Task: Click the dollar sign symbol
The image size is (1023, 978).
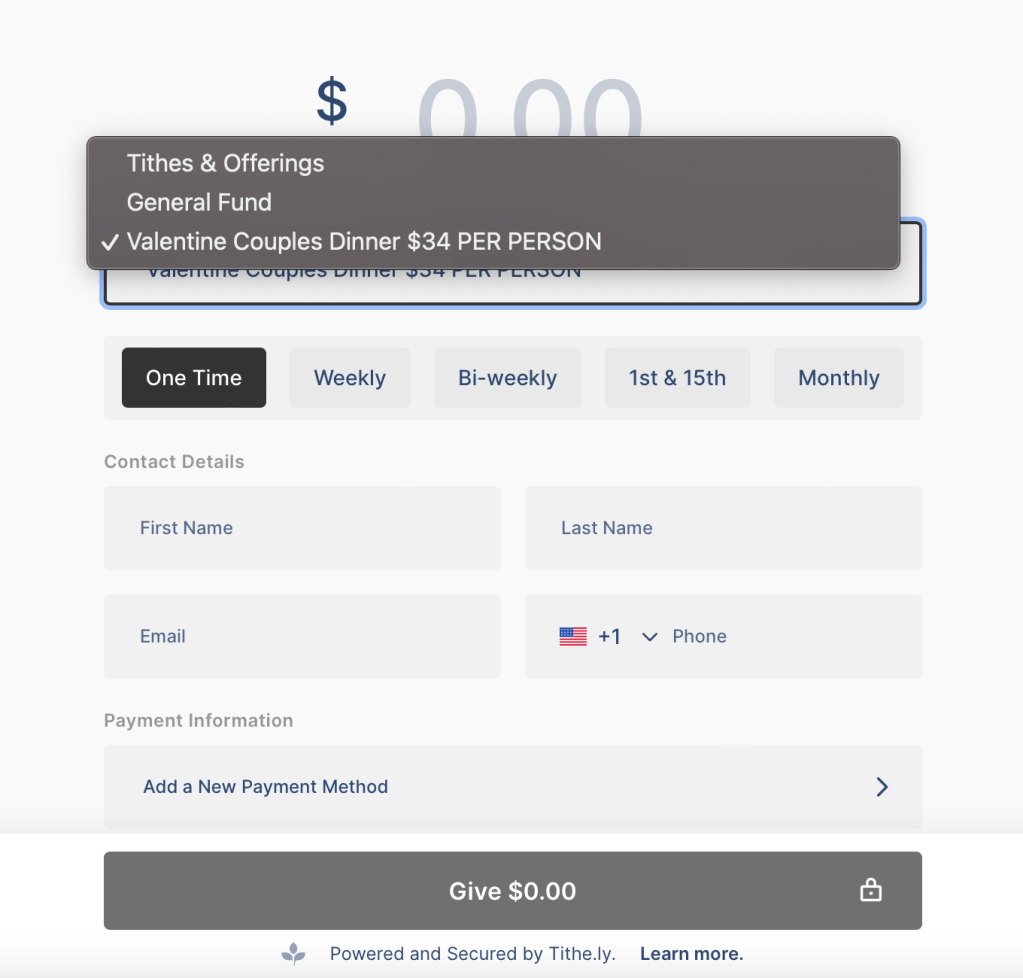Action: point(331,102)
